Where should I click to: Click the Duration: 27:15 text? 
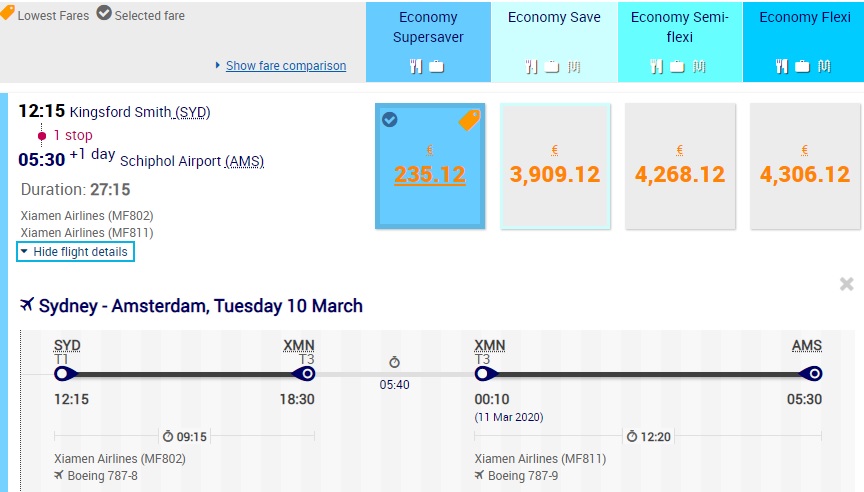click(x=75, y=190)
